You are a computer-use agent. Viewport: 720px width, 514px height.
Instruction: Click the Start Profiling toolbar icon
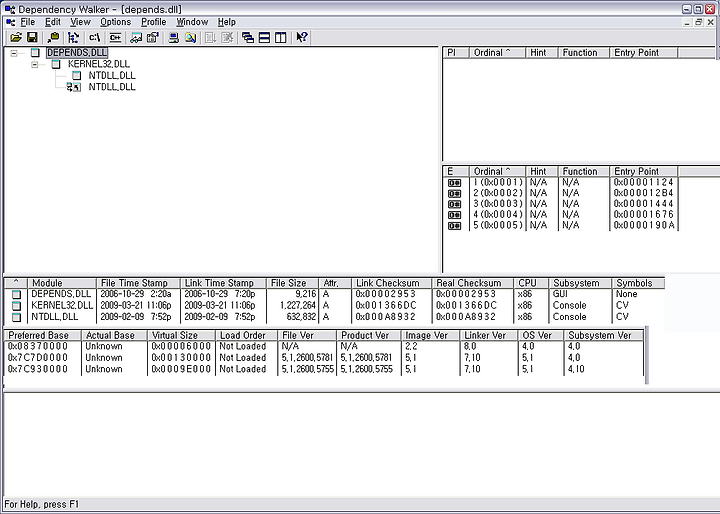pos(211,38)
